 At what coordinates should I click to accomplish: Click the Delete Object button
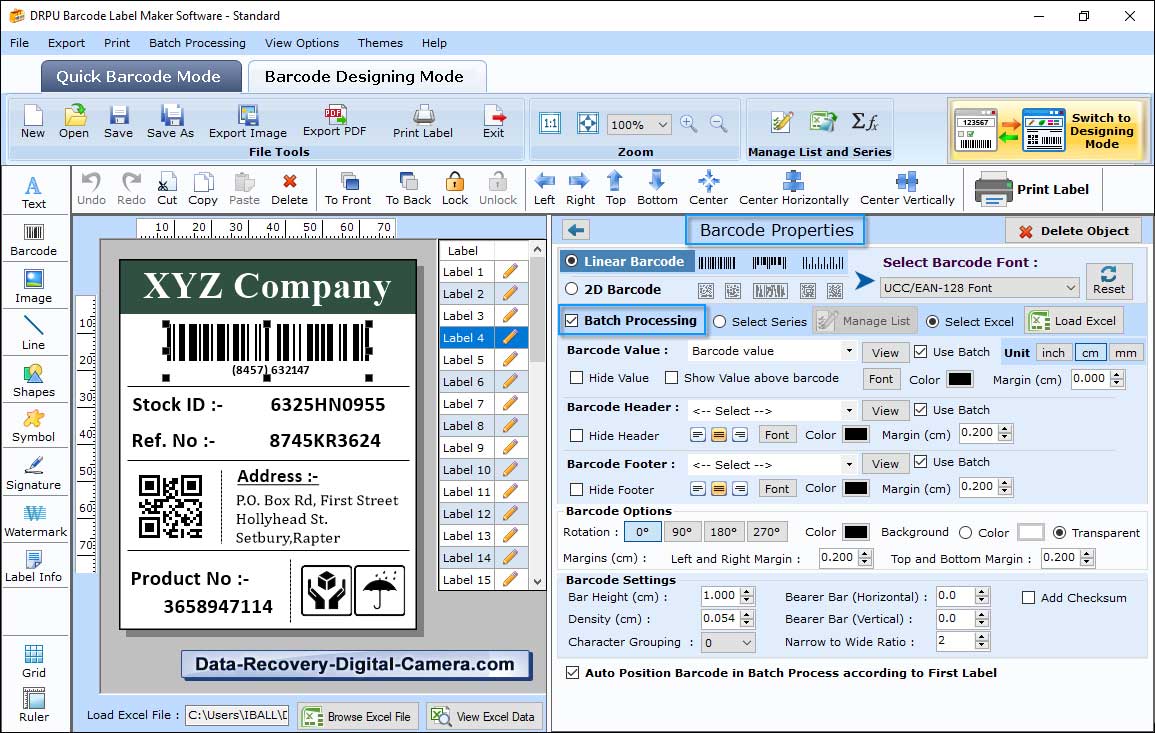tap(1073, 231)
